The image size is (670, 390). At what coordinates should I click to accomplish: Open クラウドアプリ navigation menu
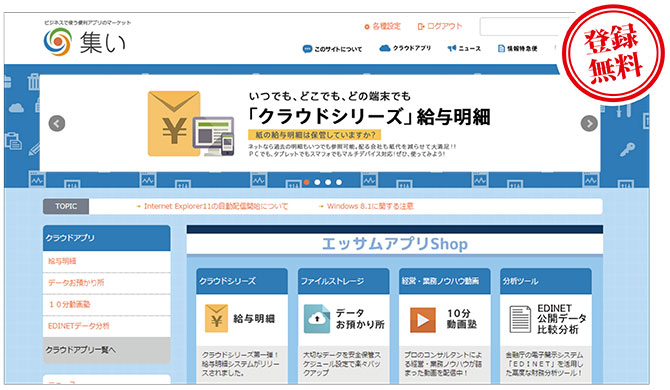(x=411, y=48)
